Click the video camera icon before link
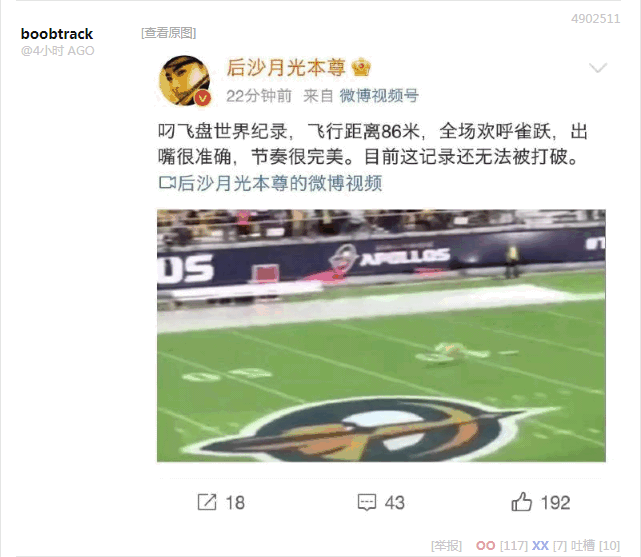The width and height of the screenshot is (641, 557). pyautogui.click(x=167, y=183)
